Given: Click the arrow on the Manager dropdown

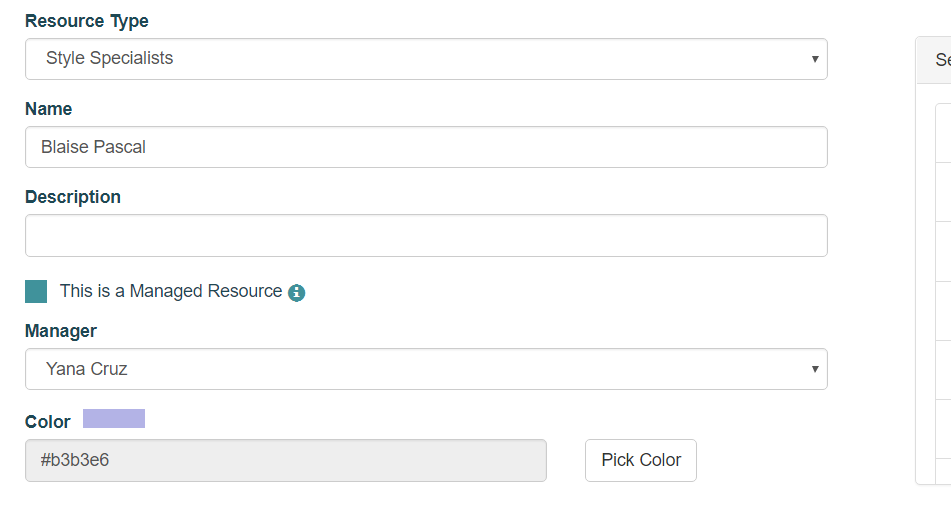Looking at the screenshot, I should tap(815, 369).
